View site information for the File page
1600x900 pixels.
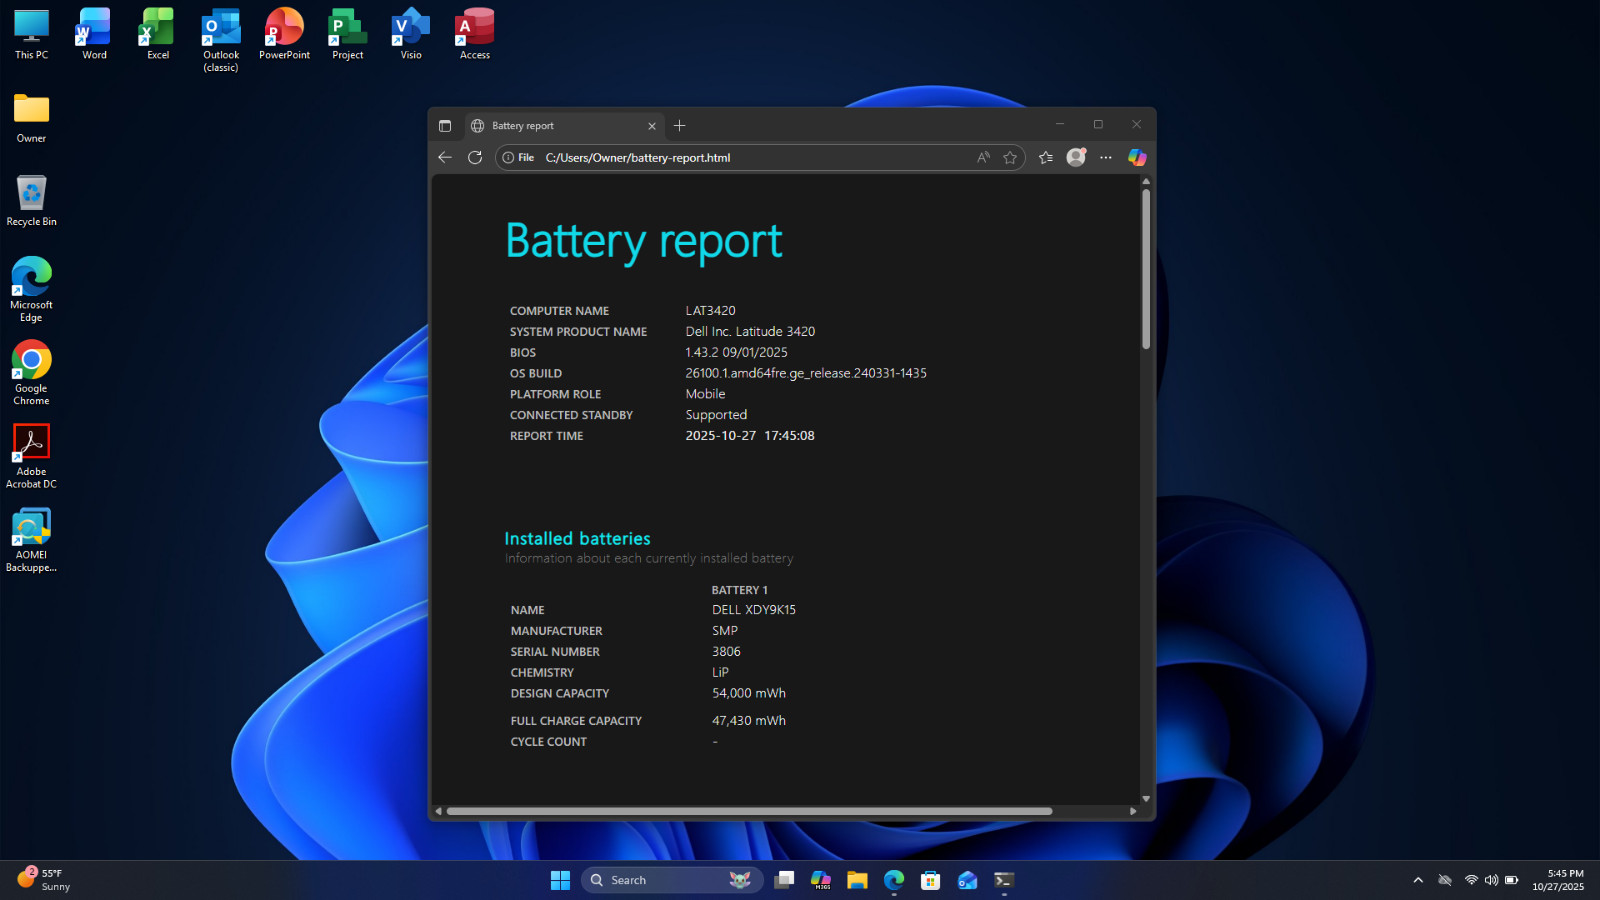(x=518, y=158)
